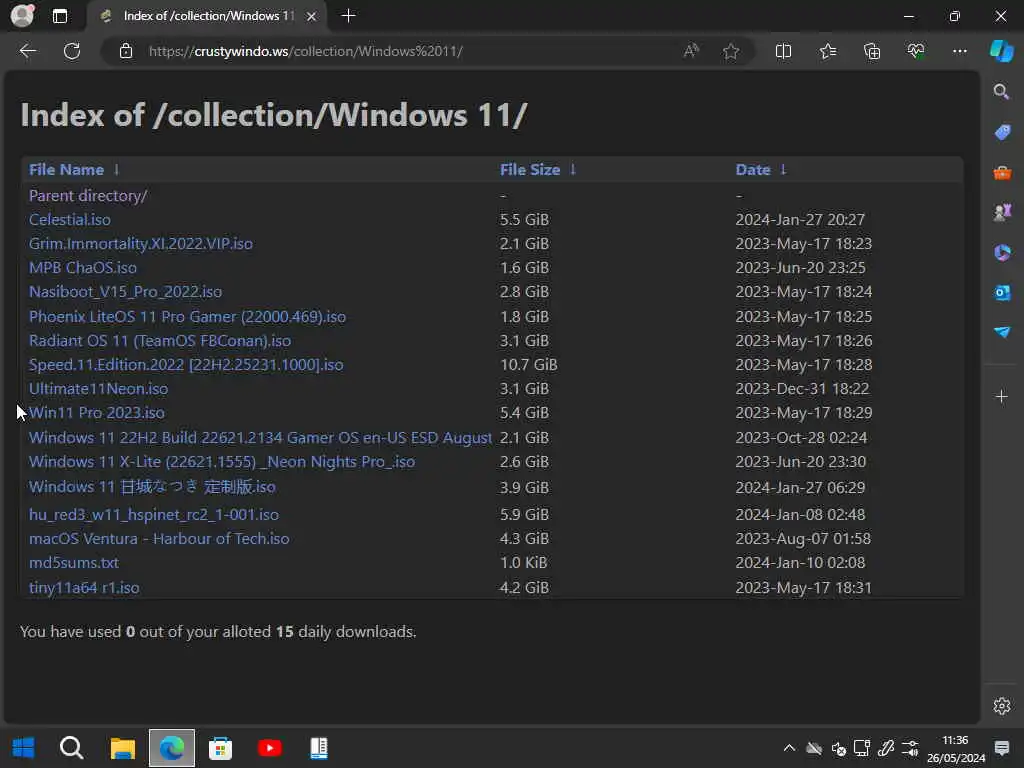Download macOS Ventura - Harbour of Tech.iso
1024x768 pixels.
[x=159, y=539]
